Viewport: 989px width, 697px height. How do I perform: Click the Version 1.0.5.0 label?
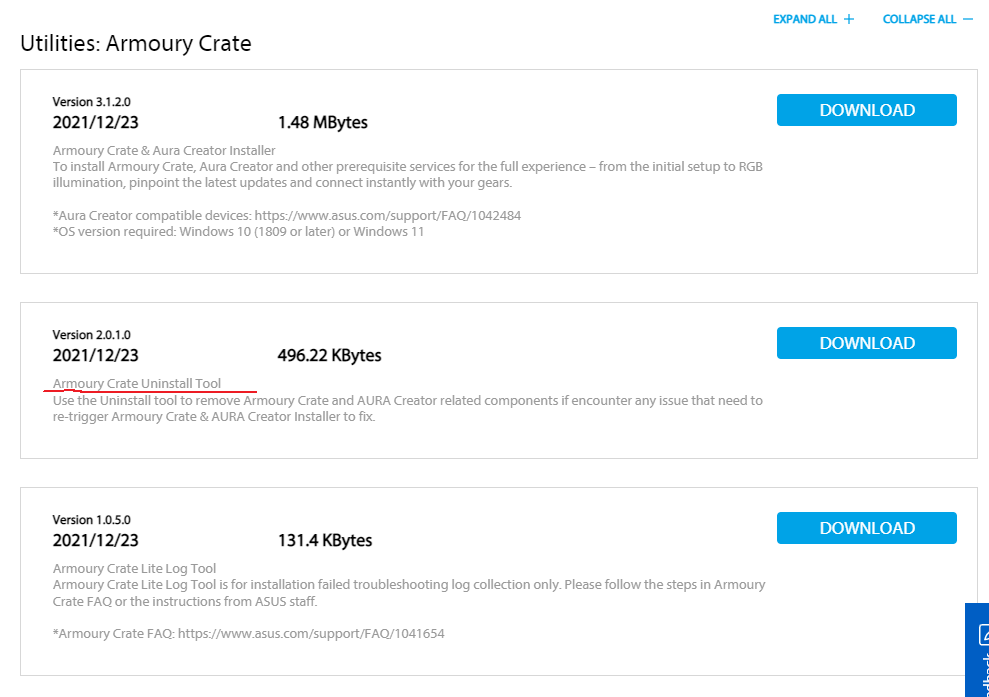[91, 520]
